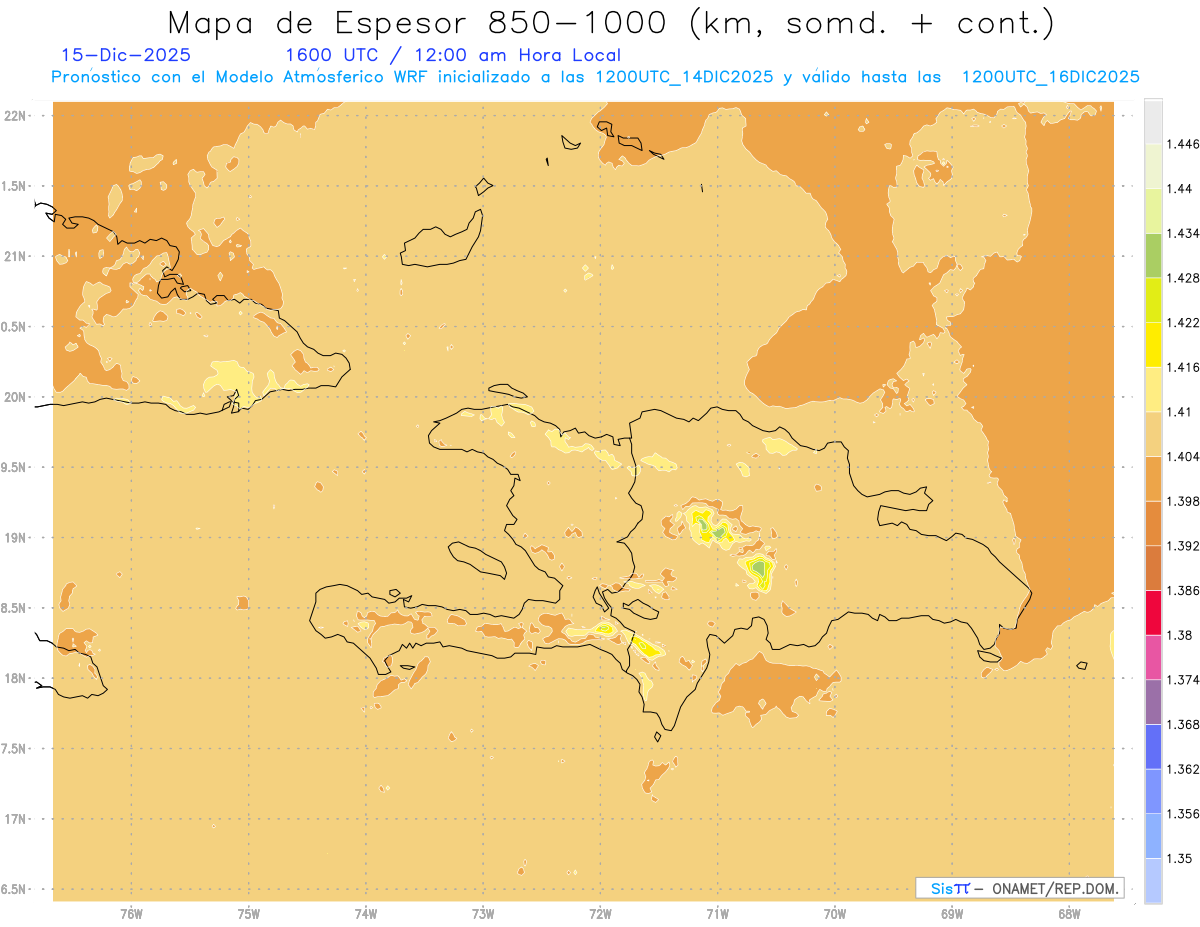Click the 'ONAMET/REP.DOM.' credit label
1200x927 pixels.
click(x=1055, y=888)
